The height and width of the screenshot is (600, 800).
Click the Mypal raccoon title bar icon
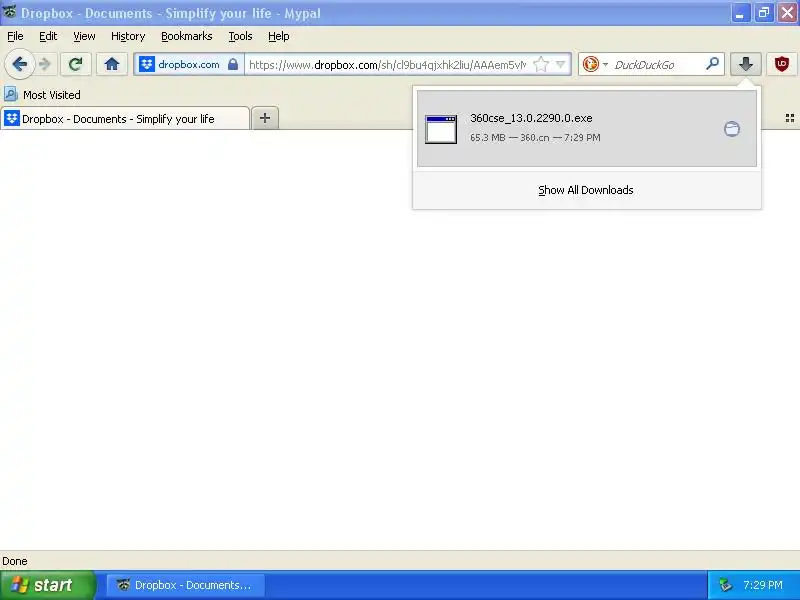9,12
